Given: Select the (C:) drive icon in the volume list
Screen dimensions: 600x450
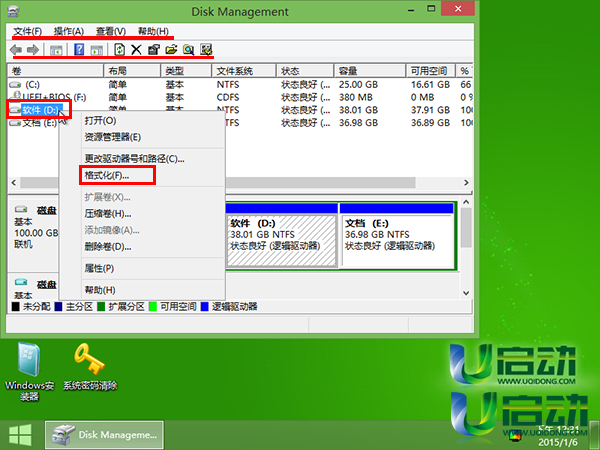Looking at the screenshot, I should click(x=15, y=85).
